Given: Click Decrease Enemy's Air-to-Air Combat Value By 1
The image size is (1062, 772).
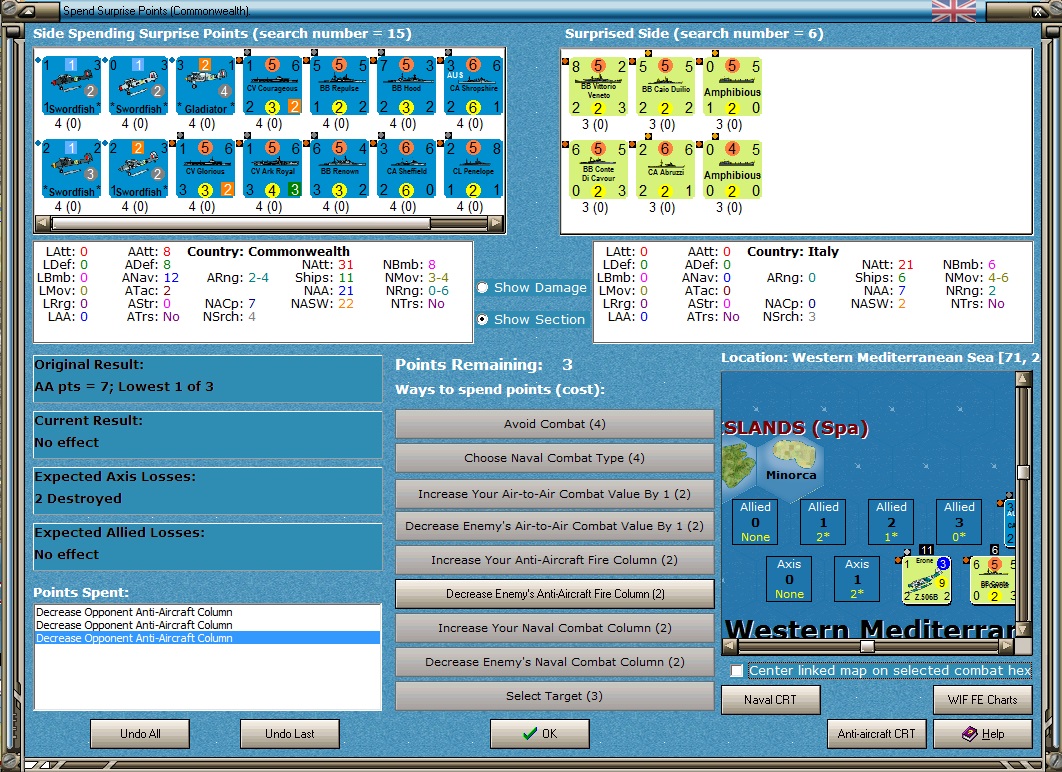Looking at the screenshot, I should coord(555,526).
